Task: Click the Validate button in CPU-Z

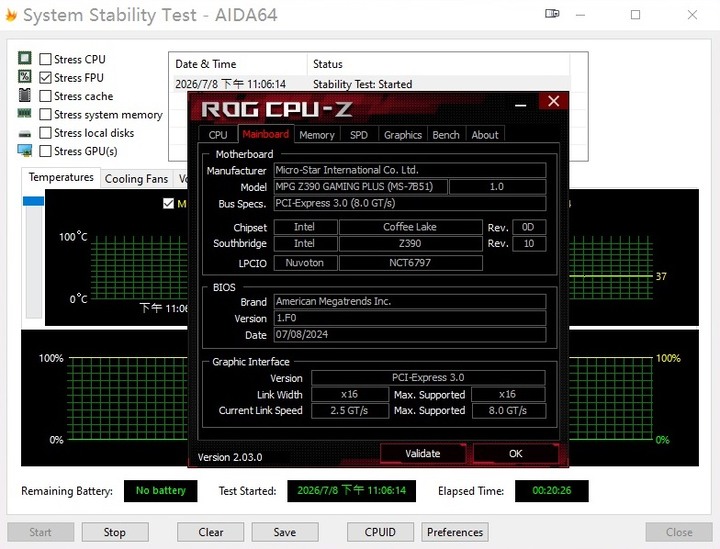Action: point(423,454)
